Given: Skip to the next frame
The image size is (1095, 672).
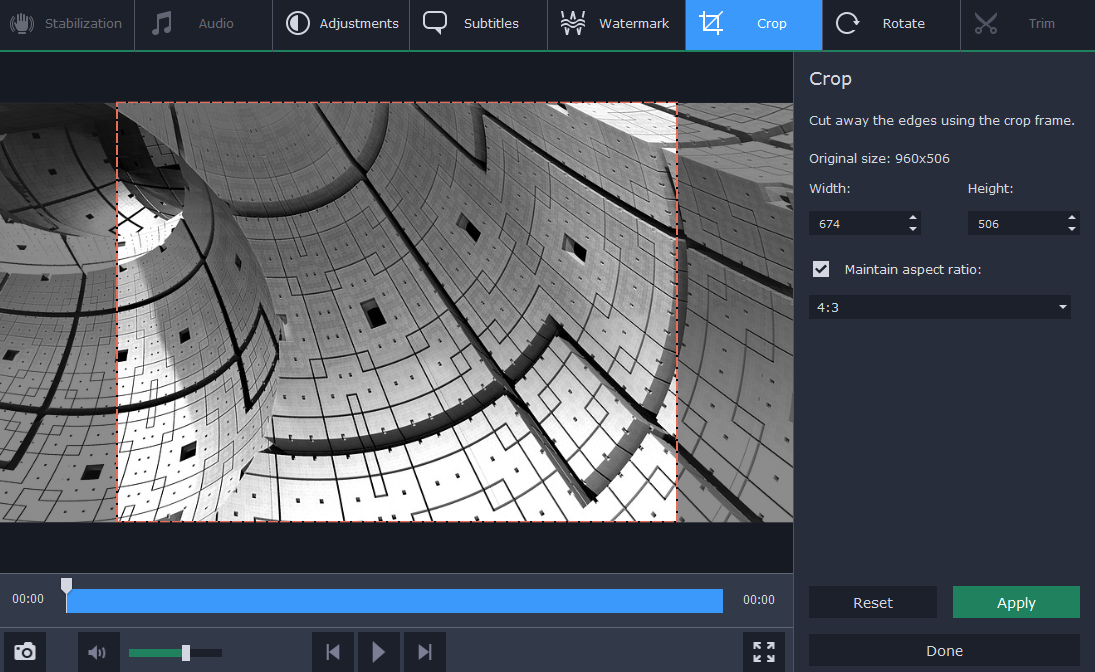Looking at the screenshot, I should click(x=424, y=652).
